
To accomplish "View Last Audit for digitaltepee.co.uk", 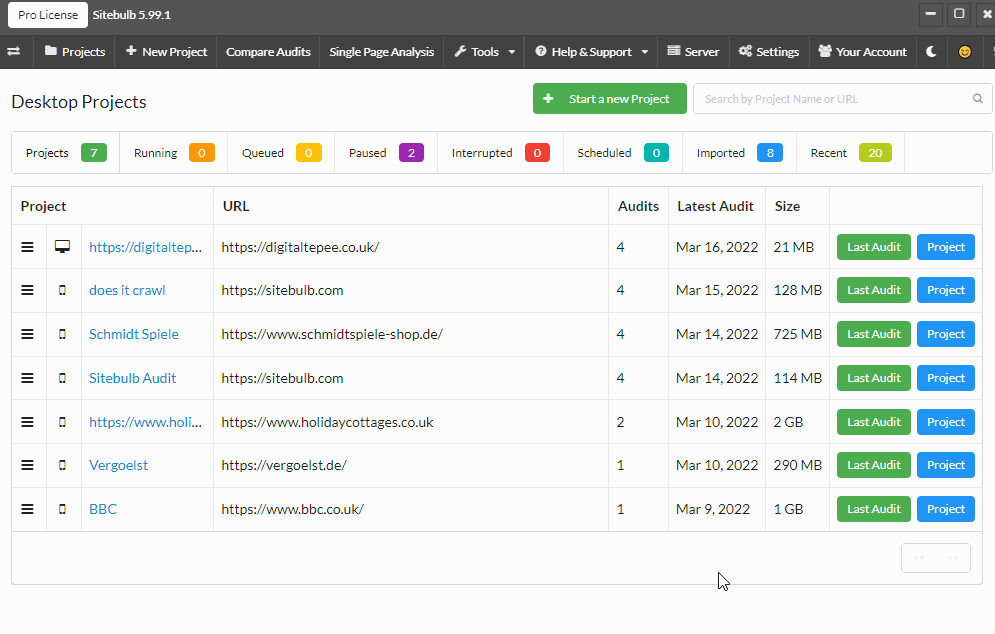I will coord(874,247).
